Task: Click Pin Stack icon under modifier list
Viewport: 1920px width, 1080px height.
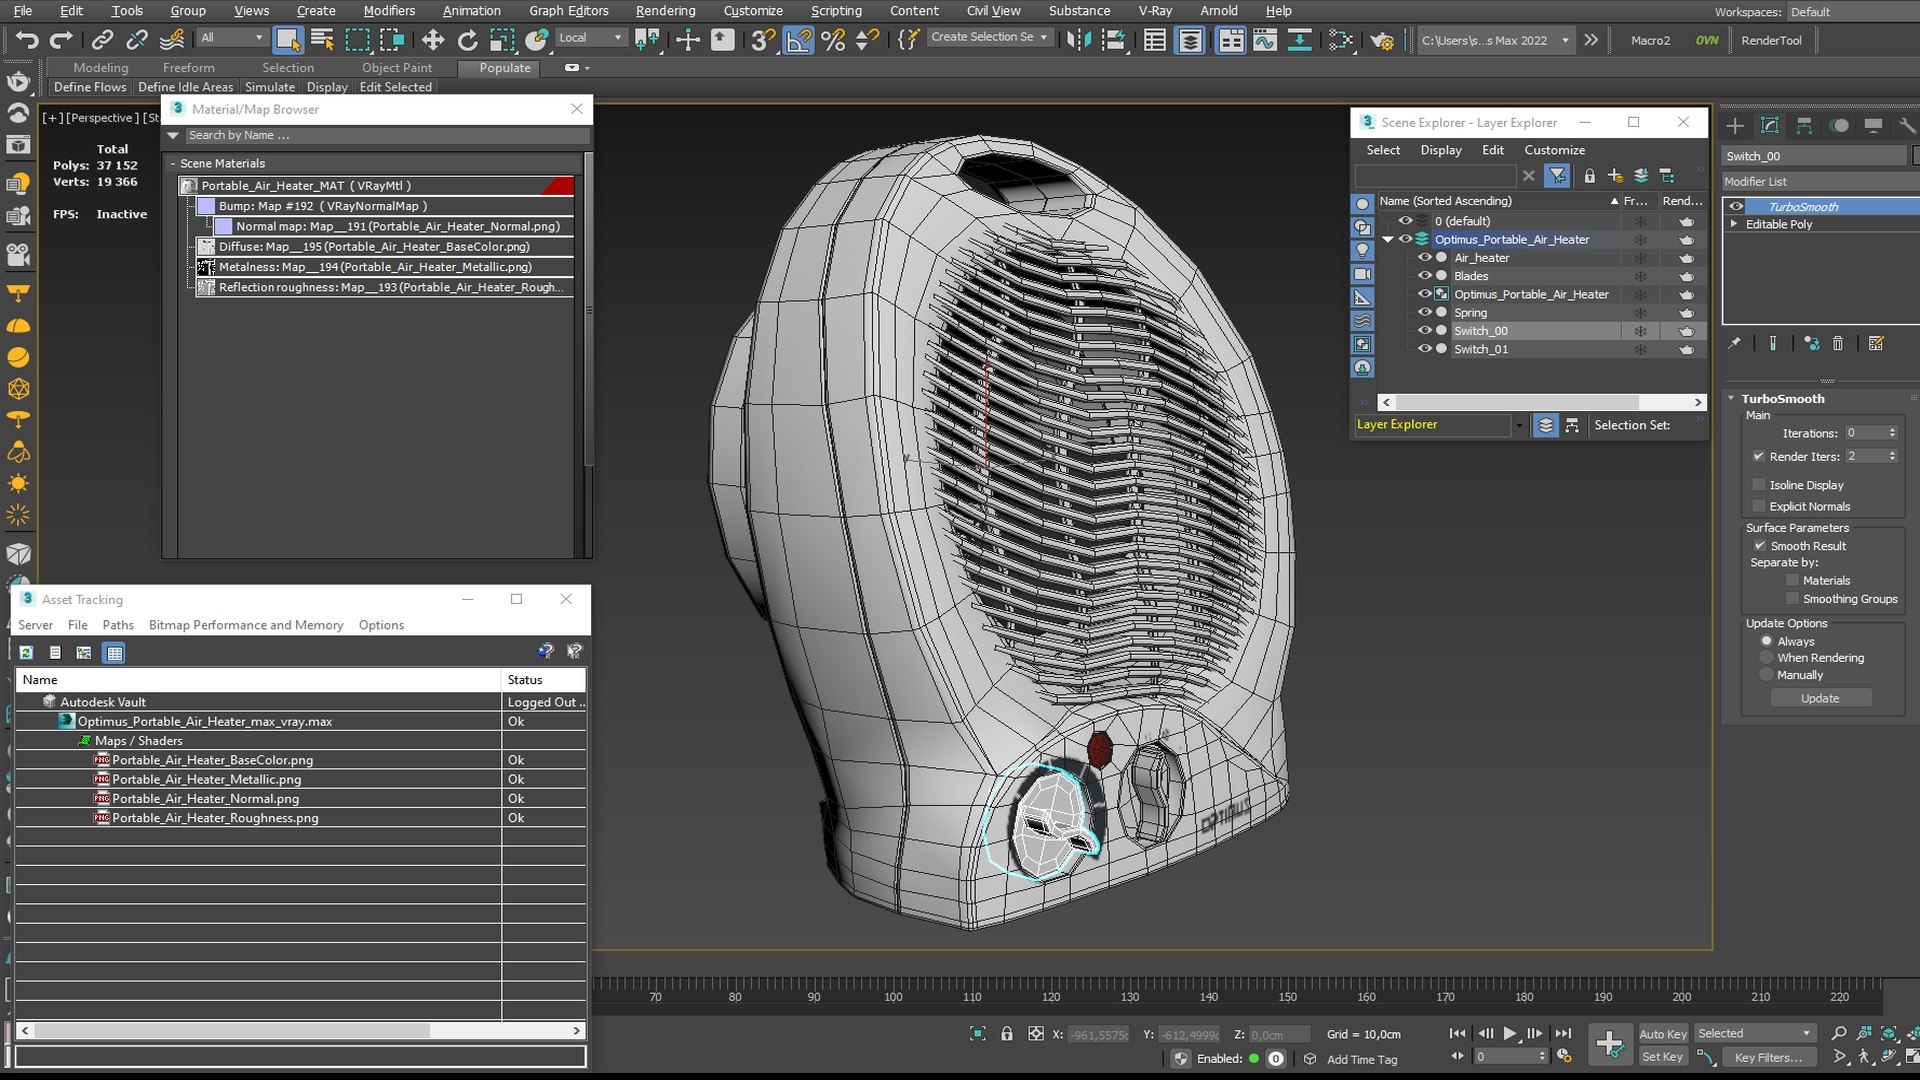Action: (1735, 343)
